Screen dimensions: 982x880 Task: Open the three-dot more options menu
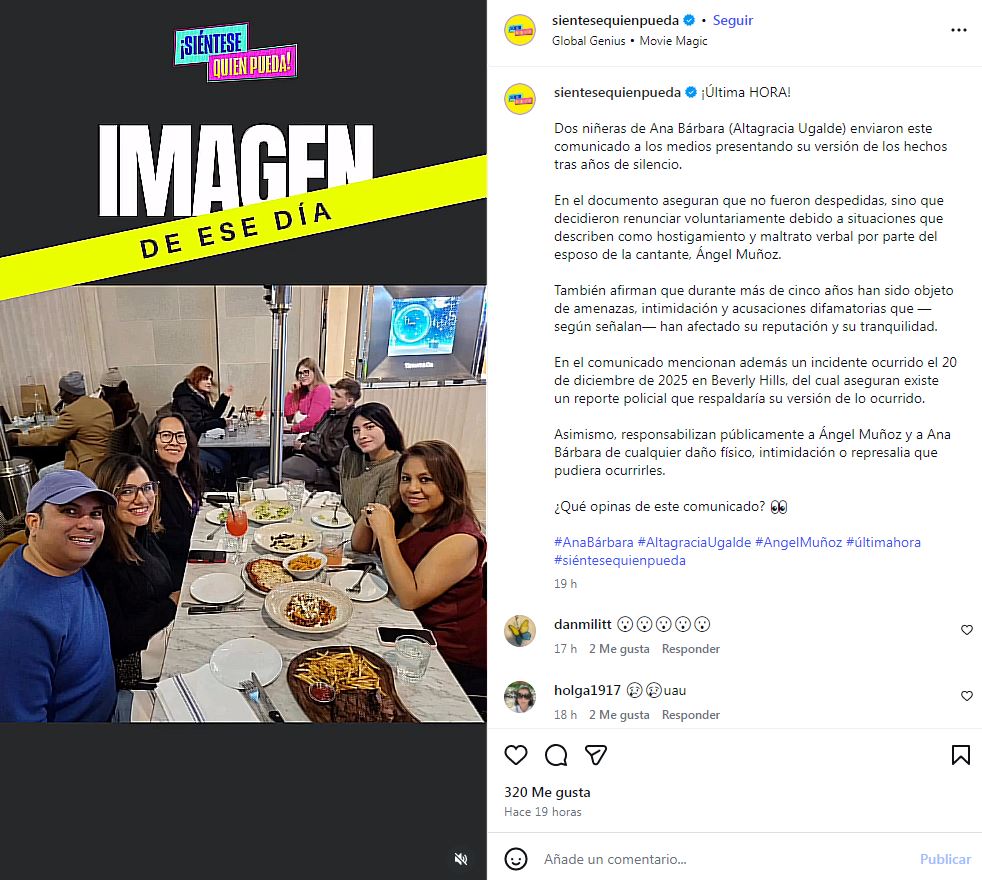[959, 30]
